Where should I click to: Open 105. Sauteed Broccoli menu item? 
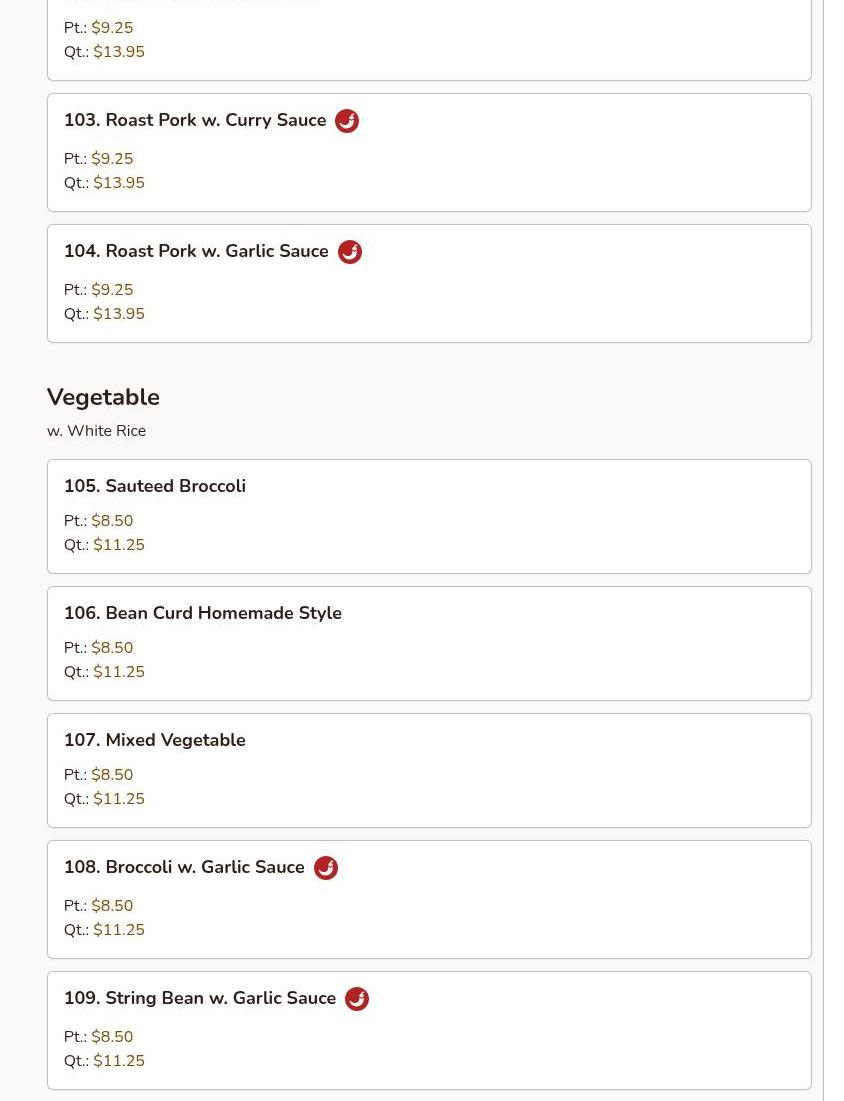[155, 486]
